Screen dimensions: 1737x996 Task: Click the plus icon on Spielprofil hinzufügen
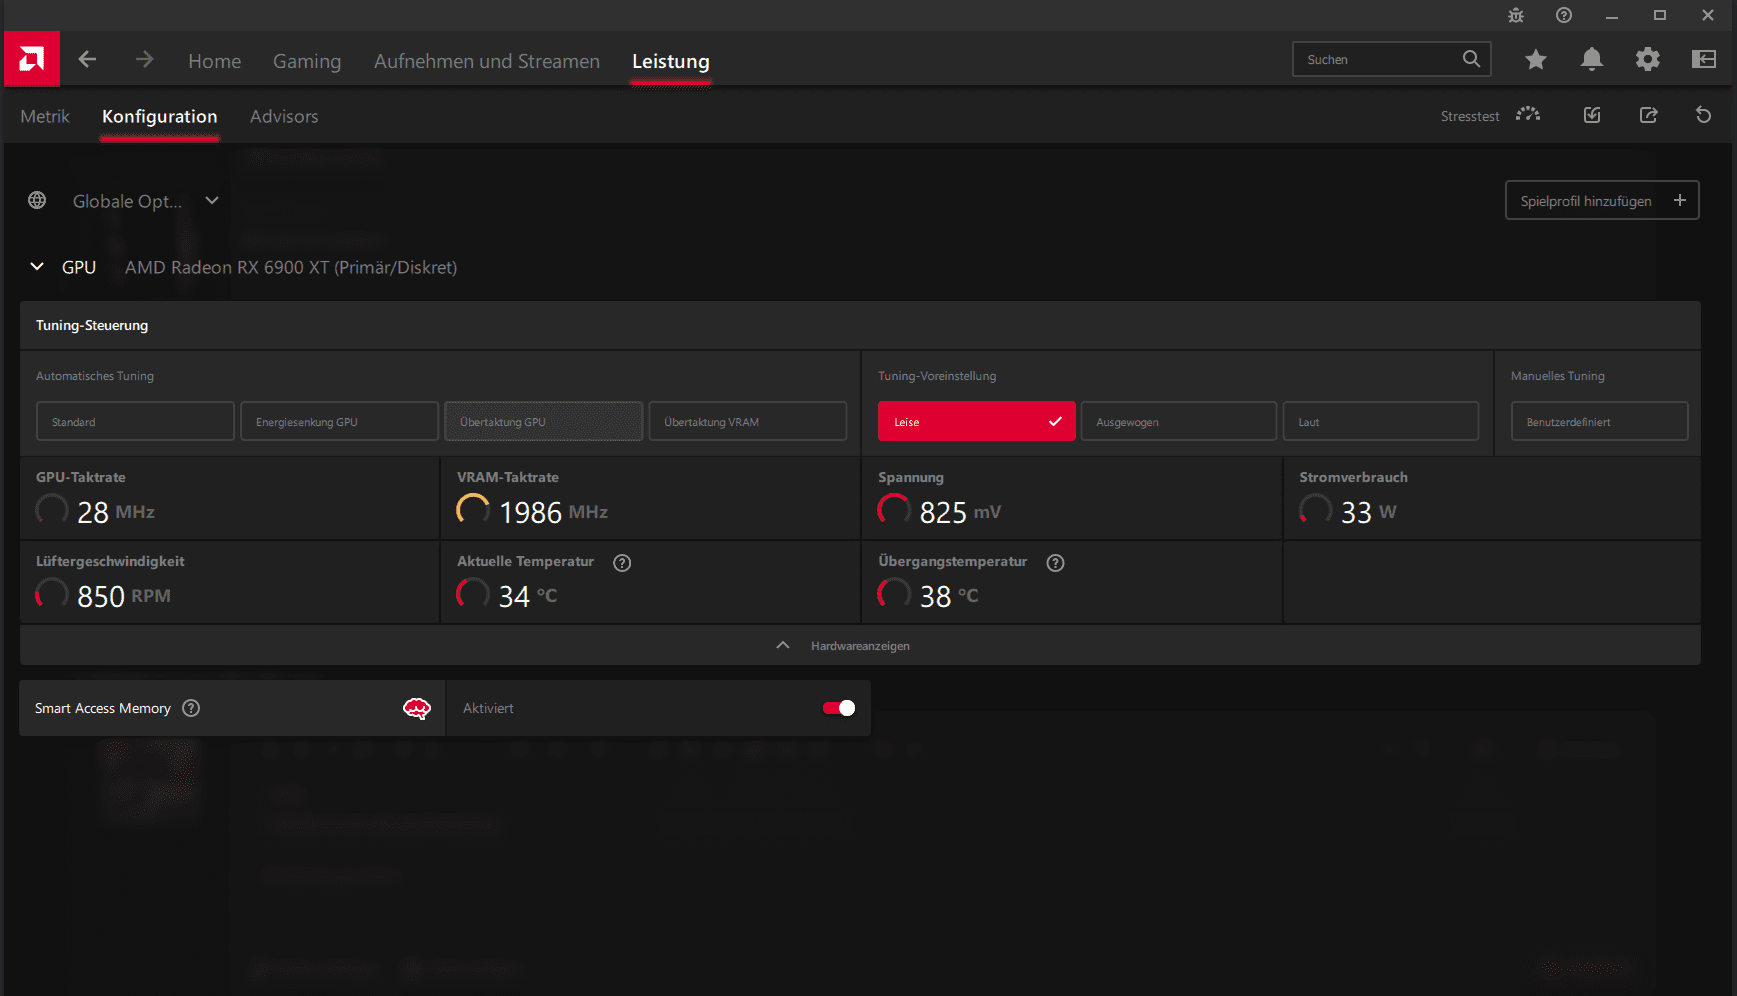tap(1680, 200)
